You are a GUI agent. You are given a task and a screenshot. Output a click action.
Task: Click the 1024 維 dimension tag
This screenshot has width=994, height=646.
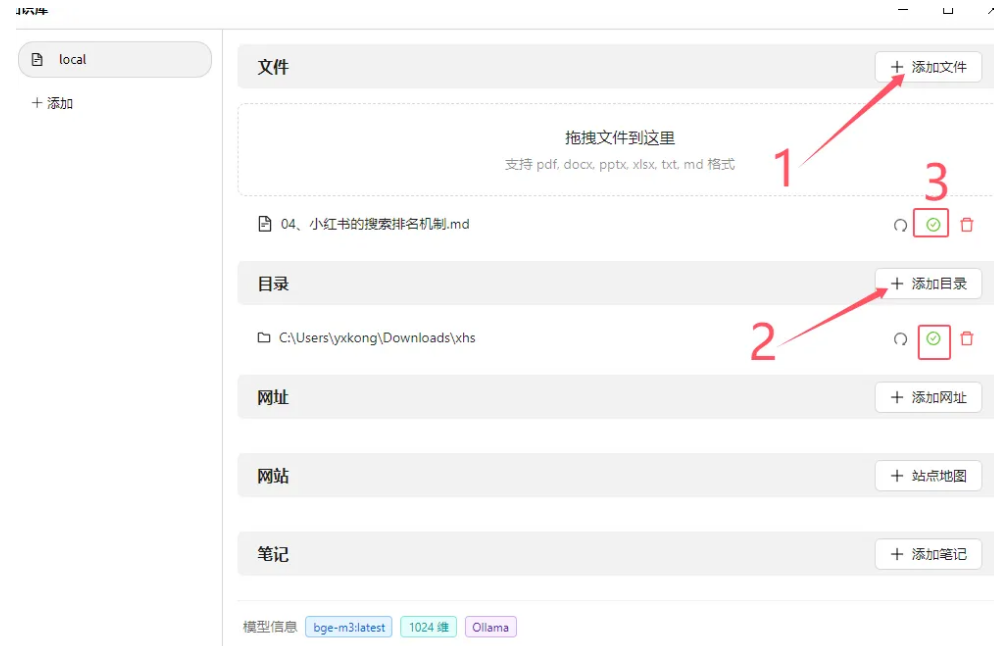click(428, 627)
